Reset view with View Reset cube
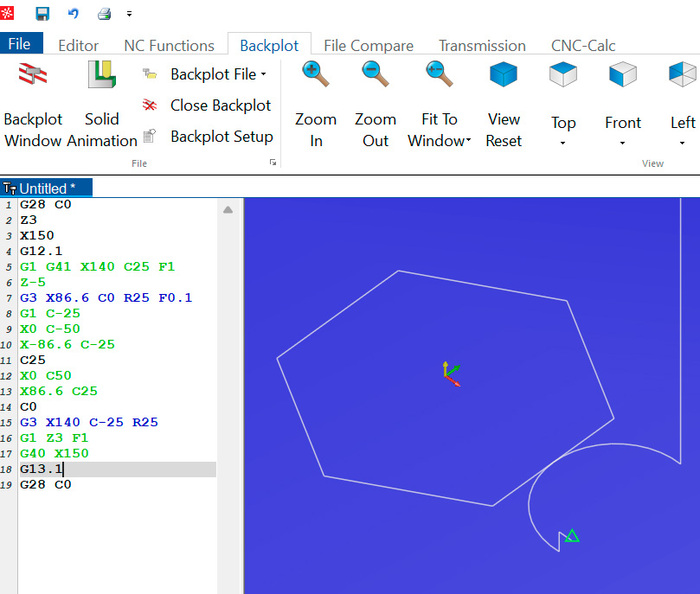 click(x=503, y=105)
